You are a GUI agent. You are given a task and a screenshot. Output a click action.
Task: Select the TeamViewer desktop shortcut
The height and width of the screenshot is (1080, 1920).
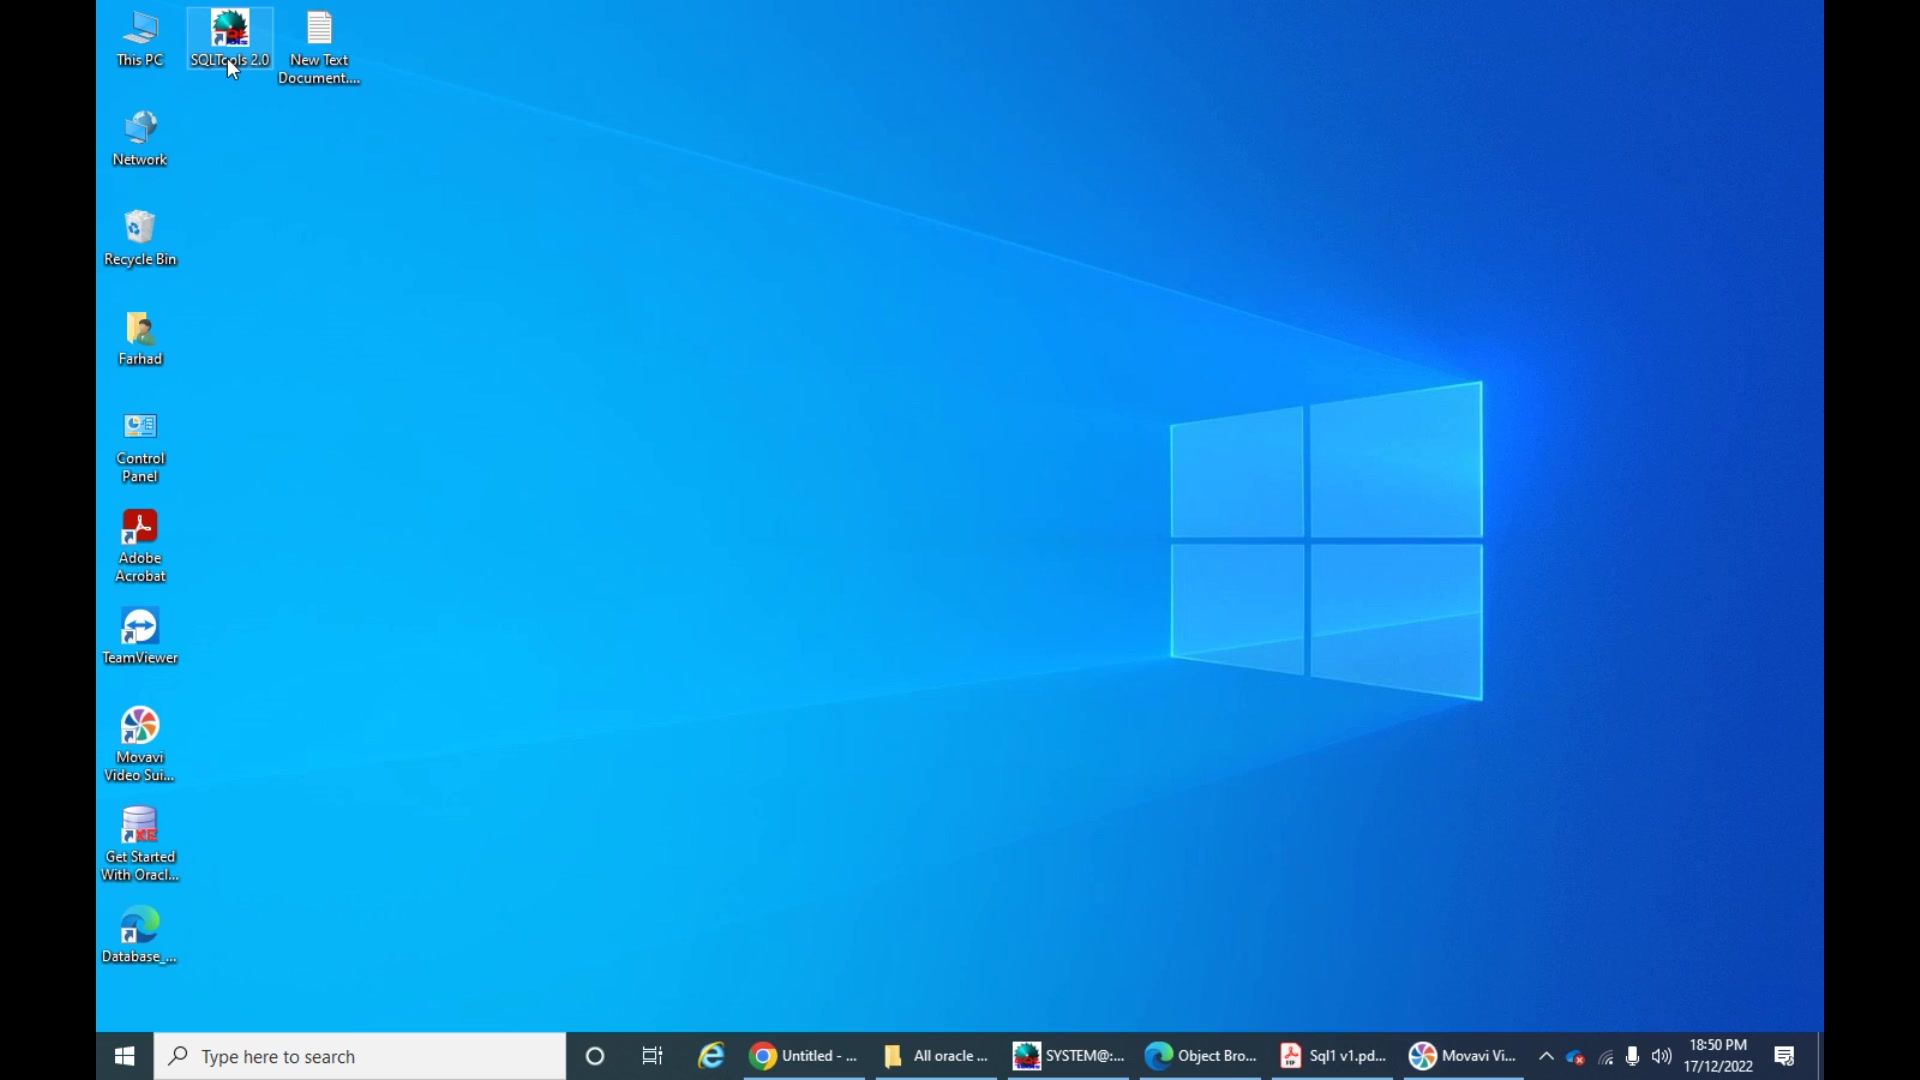click(140, 637)
